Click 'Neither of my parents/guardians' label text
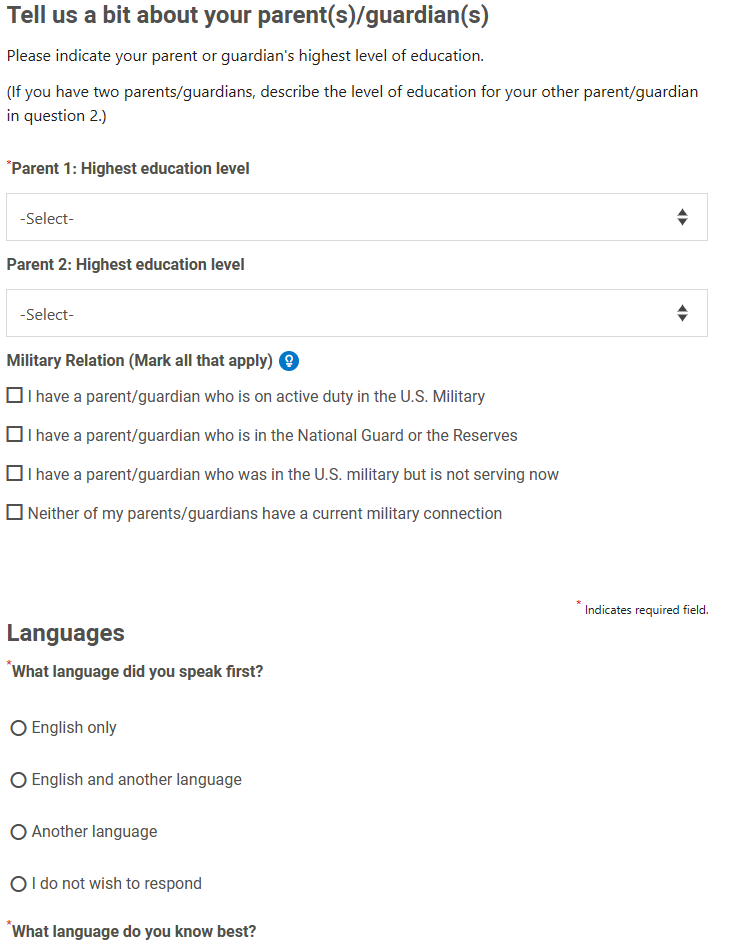 tap(265, 514)
